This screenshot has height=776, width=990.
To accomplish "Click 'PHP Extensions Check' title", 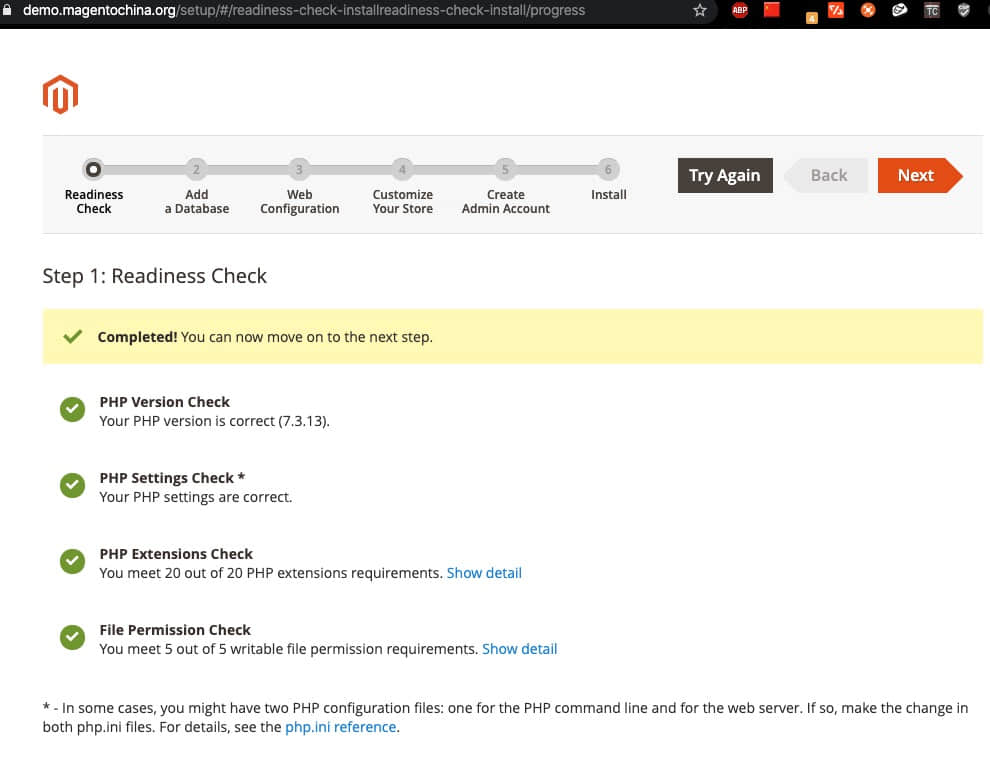I will click(x=176, y=554).
